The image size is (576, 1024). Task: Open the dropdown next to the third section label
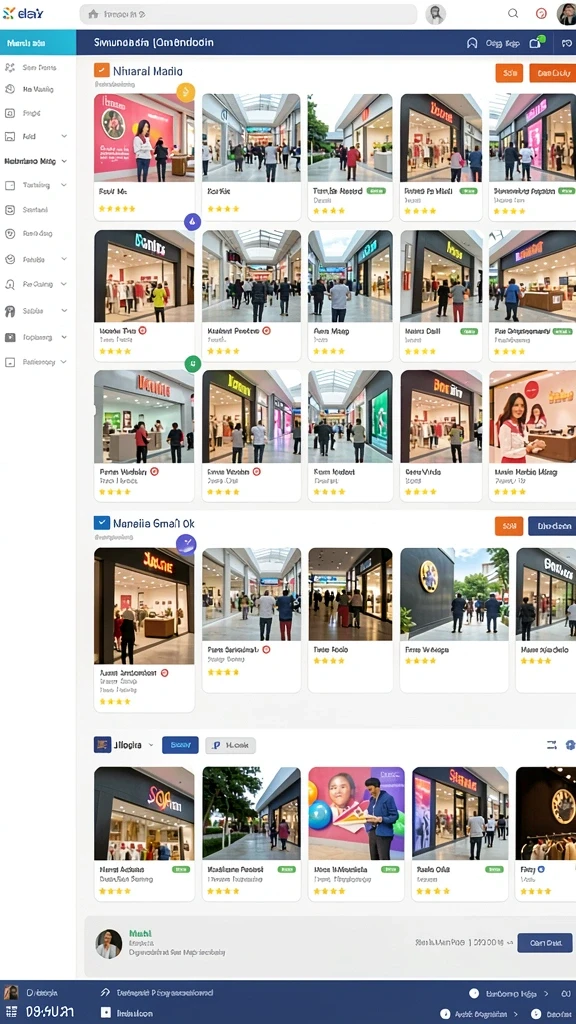(x=152, y=744)
